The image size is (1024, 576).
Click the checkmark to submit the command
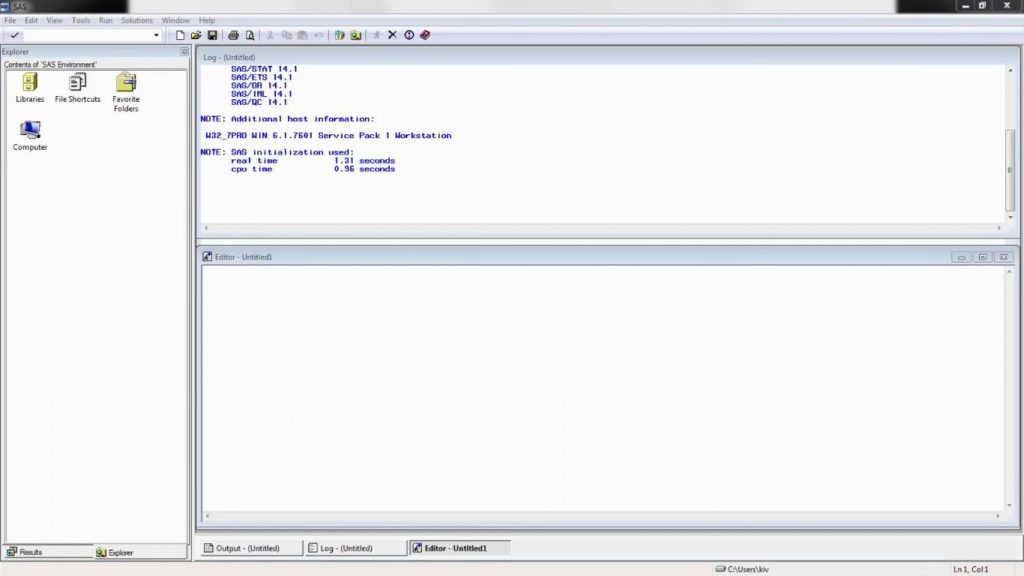pos(14,35)
